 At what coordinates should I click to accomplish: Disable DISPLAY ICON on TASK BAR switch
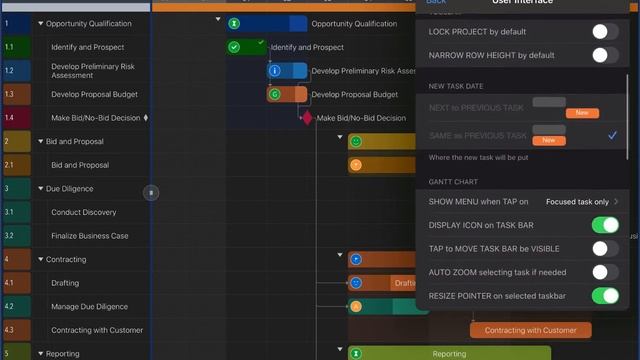click(605, 225)
